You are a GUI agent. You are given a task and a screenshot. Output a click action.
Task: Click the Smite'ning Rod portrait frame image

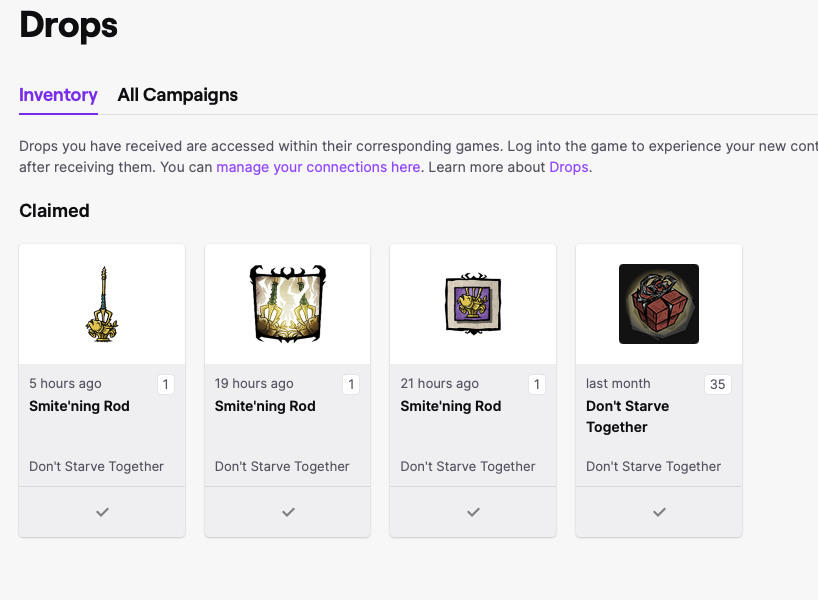coord(287,304)
